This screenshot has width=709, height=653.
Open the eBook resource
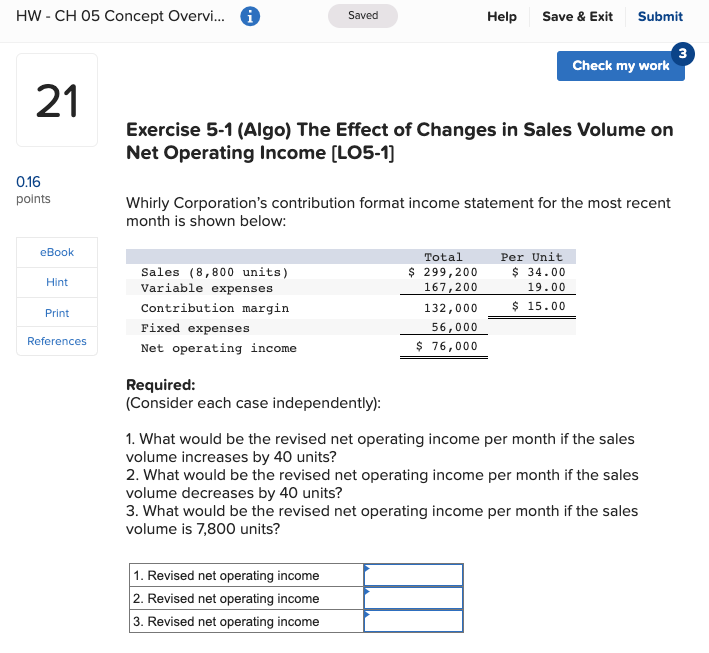[x=57, y=252]
